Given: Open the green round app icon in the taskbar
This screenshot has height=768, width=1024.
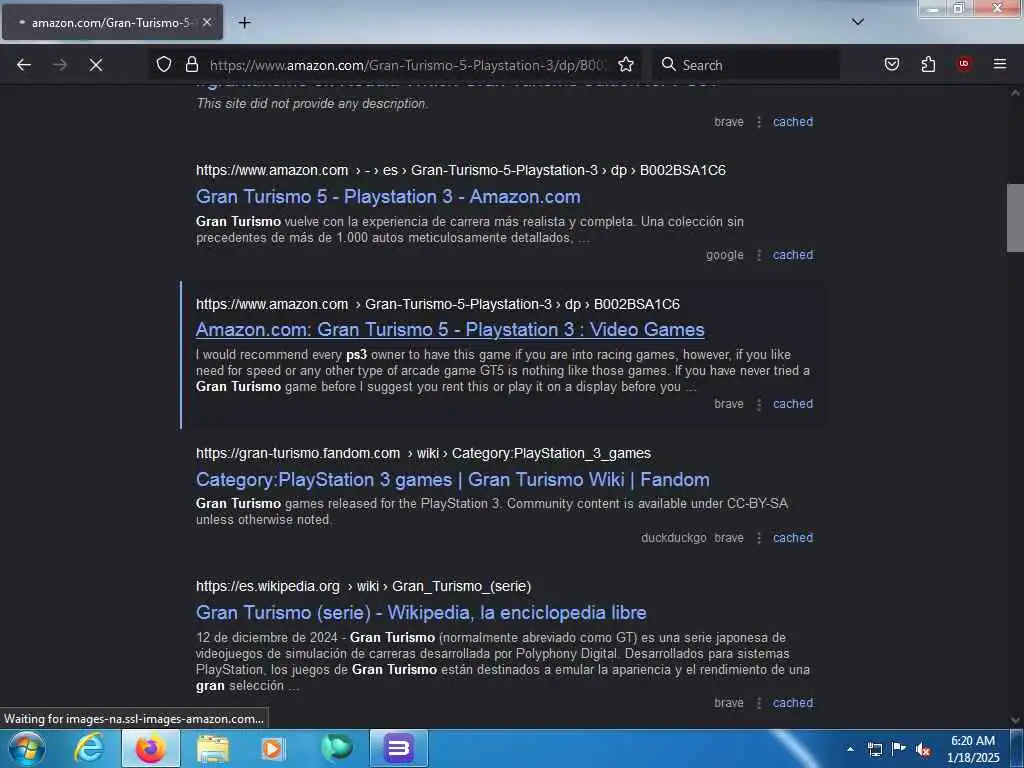Looking at the screenshot, I should tap(336, 748).
